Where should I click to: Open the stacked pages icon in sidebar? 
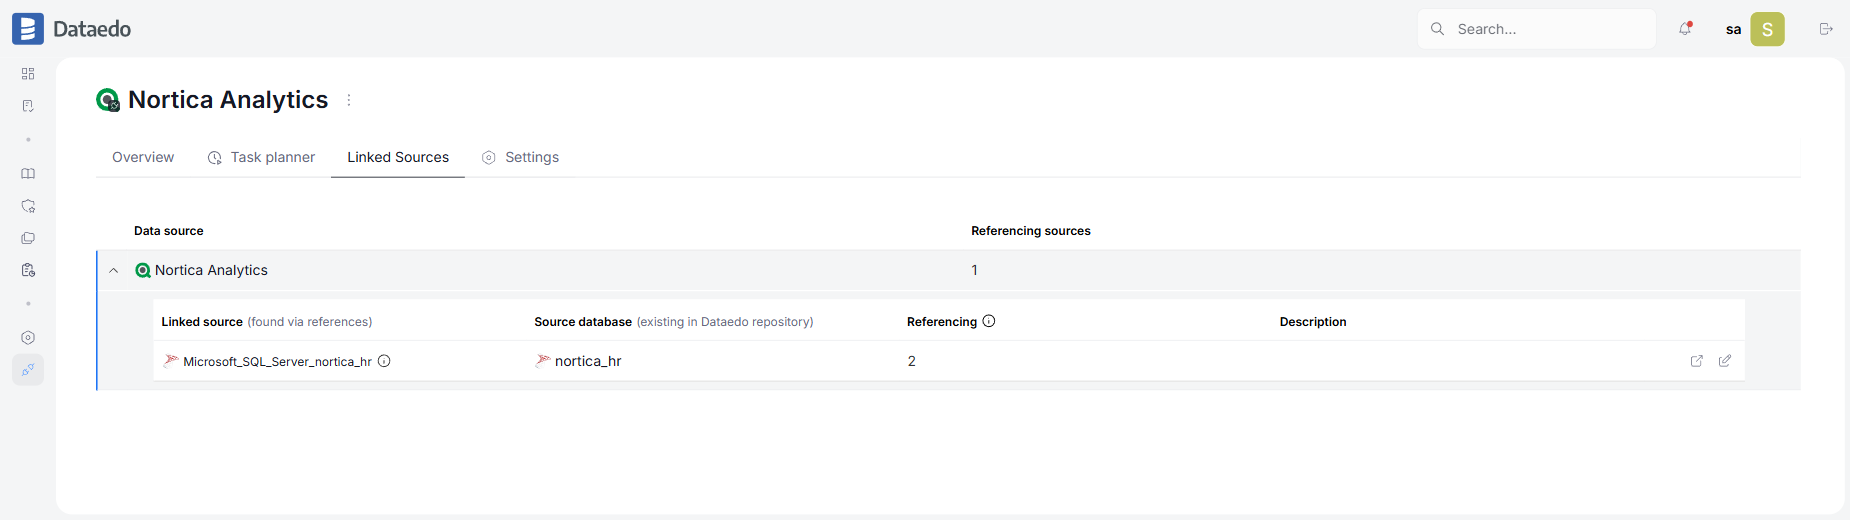tap(28, 238)
